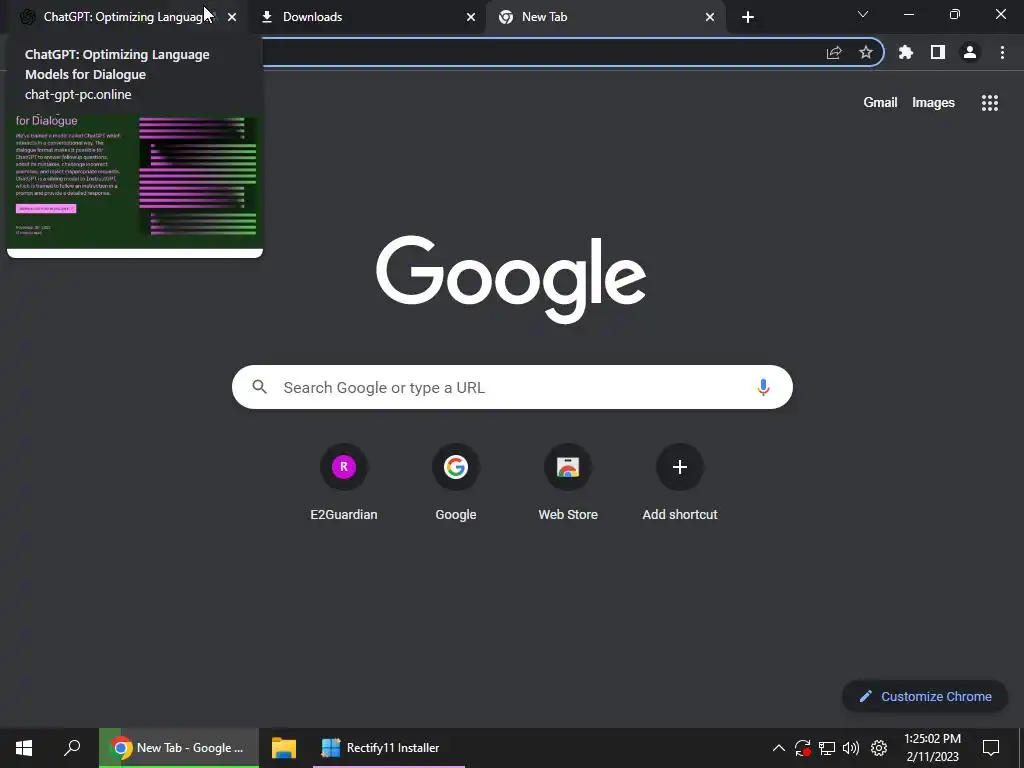Switch to the Downloads tab
This screenshot has height=768, width=1024.
click(x=366, y=17)
